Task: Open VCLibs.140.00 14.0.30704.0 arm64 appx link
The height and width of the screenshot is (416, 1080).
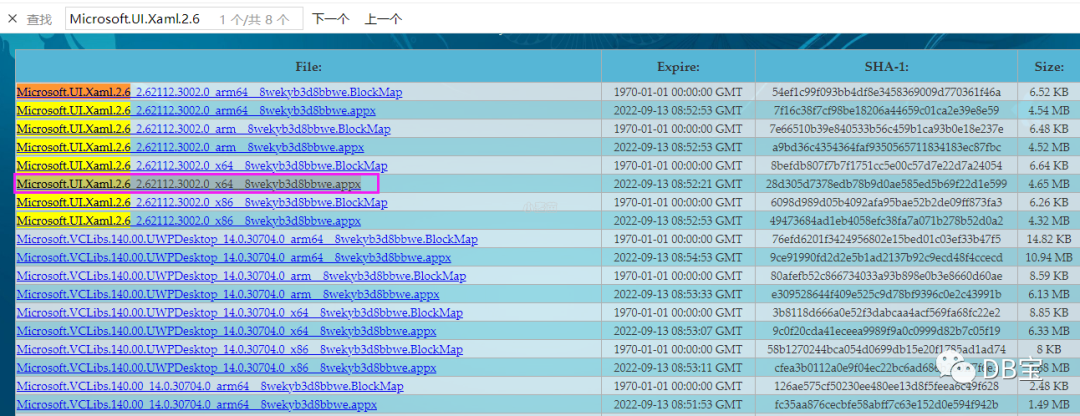Action: click(x=197, y=405)
